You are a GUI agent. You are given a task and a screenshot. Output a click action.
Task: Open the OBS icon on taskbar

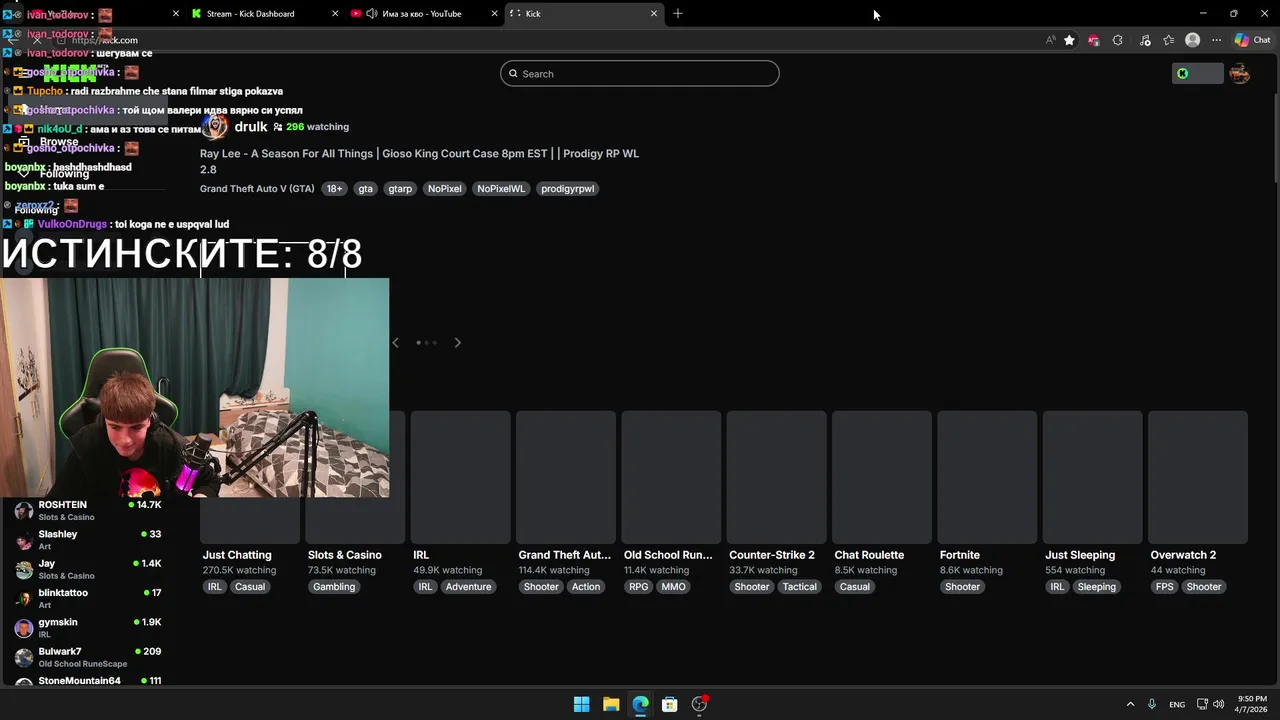699,704
